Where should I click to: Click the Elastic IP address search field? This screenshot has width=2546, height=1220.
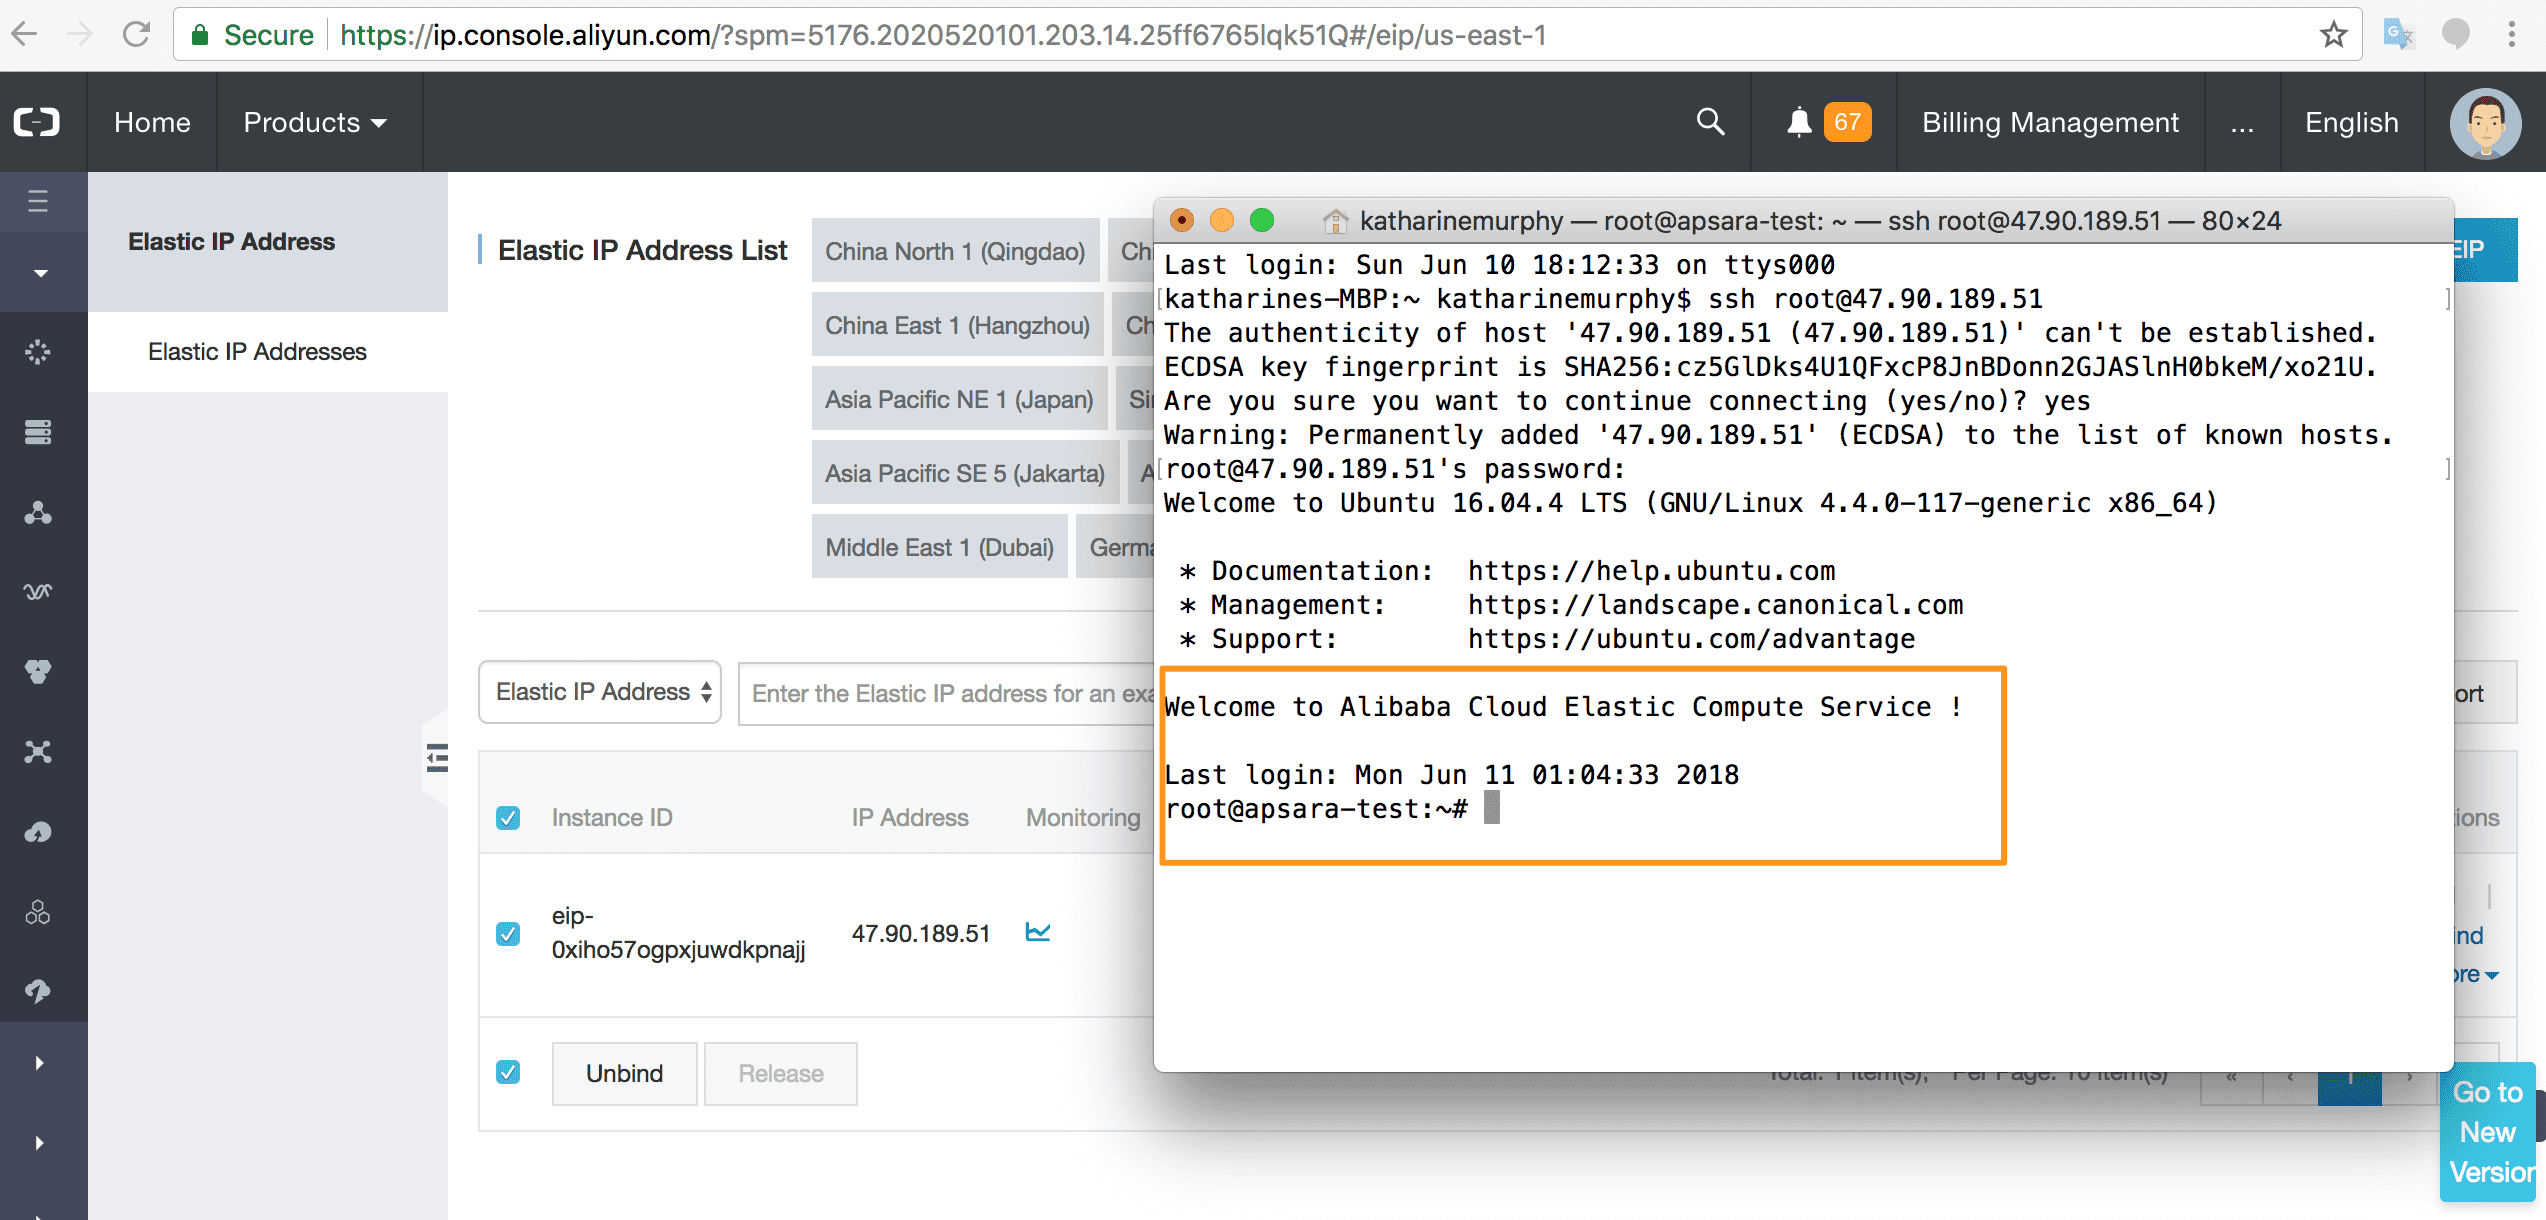[x=946, y=693]
